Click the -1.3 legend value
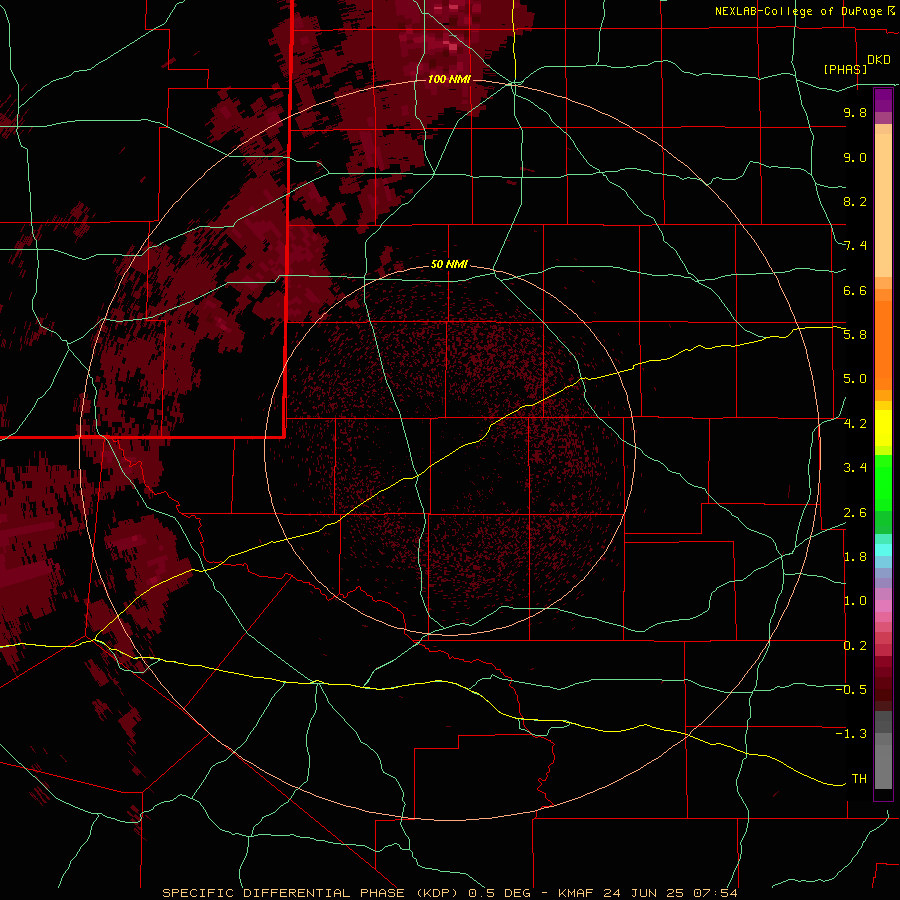 (851, 734)
